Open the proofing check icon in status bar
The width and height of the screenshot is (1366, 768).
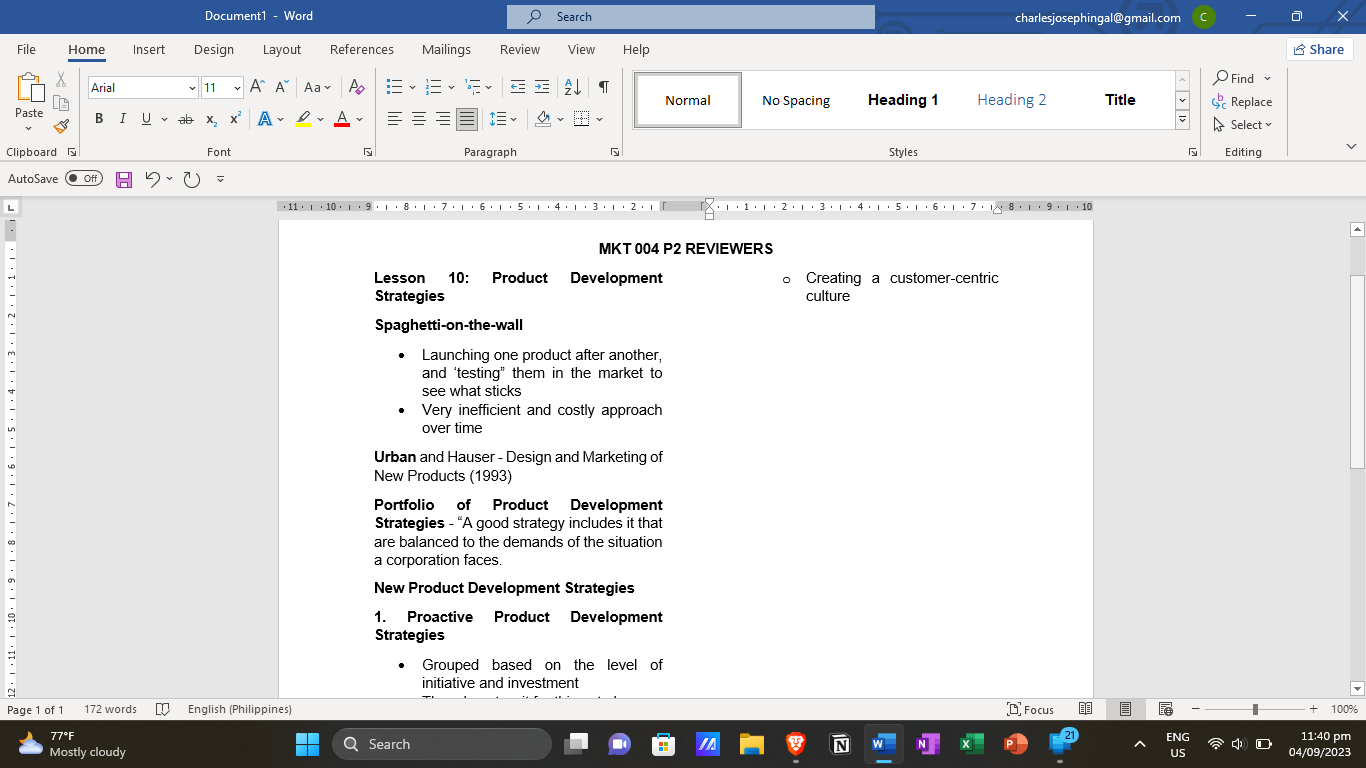163,709
